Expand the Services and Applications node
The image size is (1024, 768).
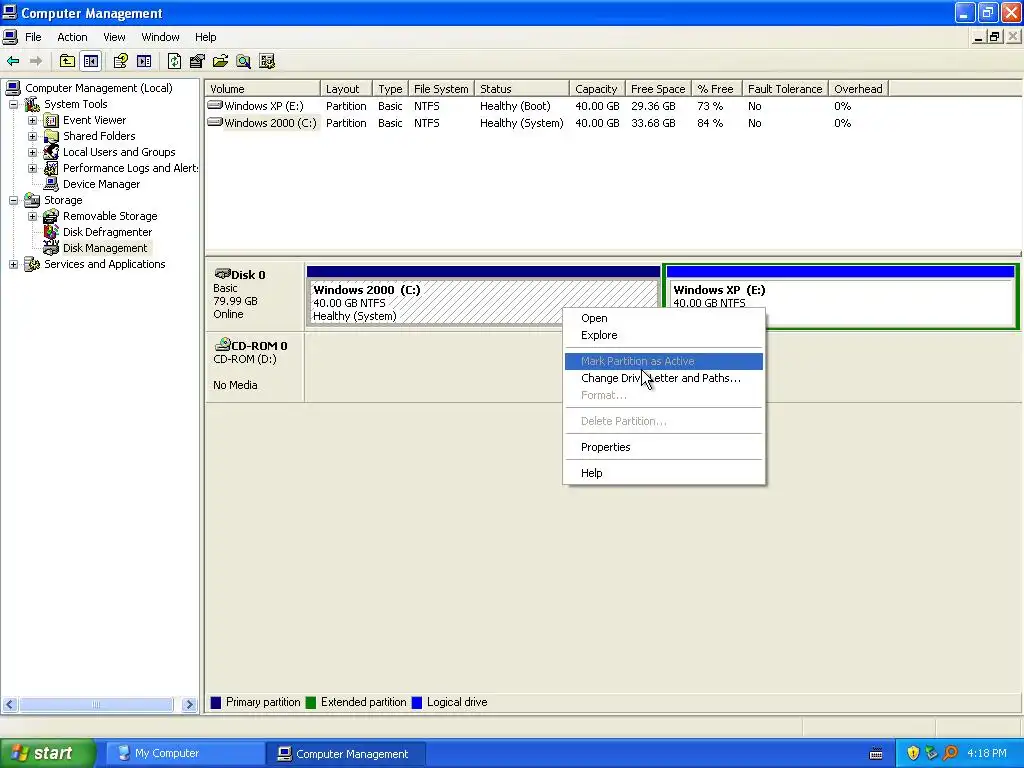pos(13,264)
